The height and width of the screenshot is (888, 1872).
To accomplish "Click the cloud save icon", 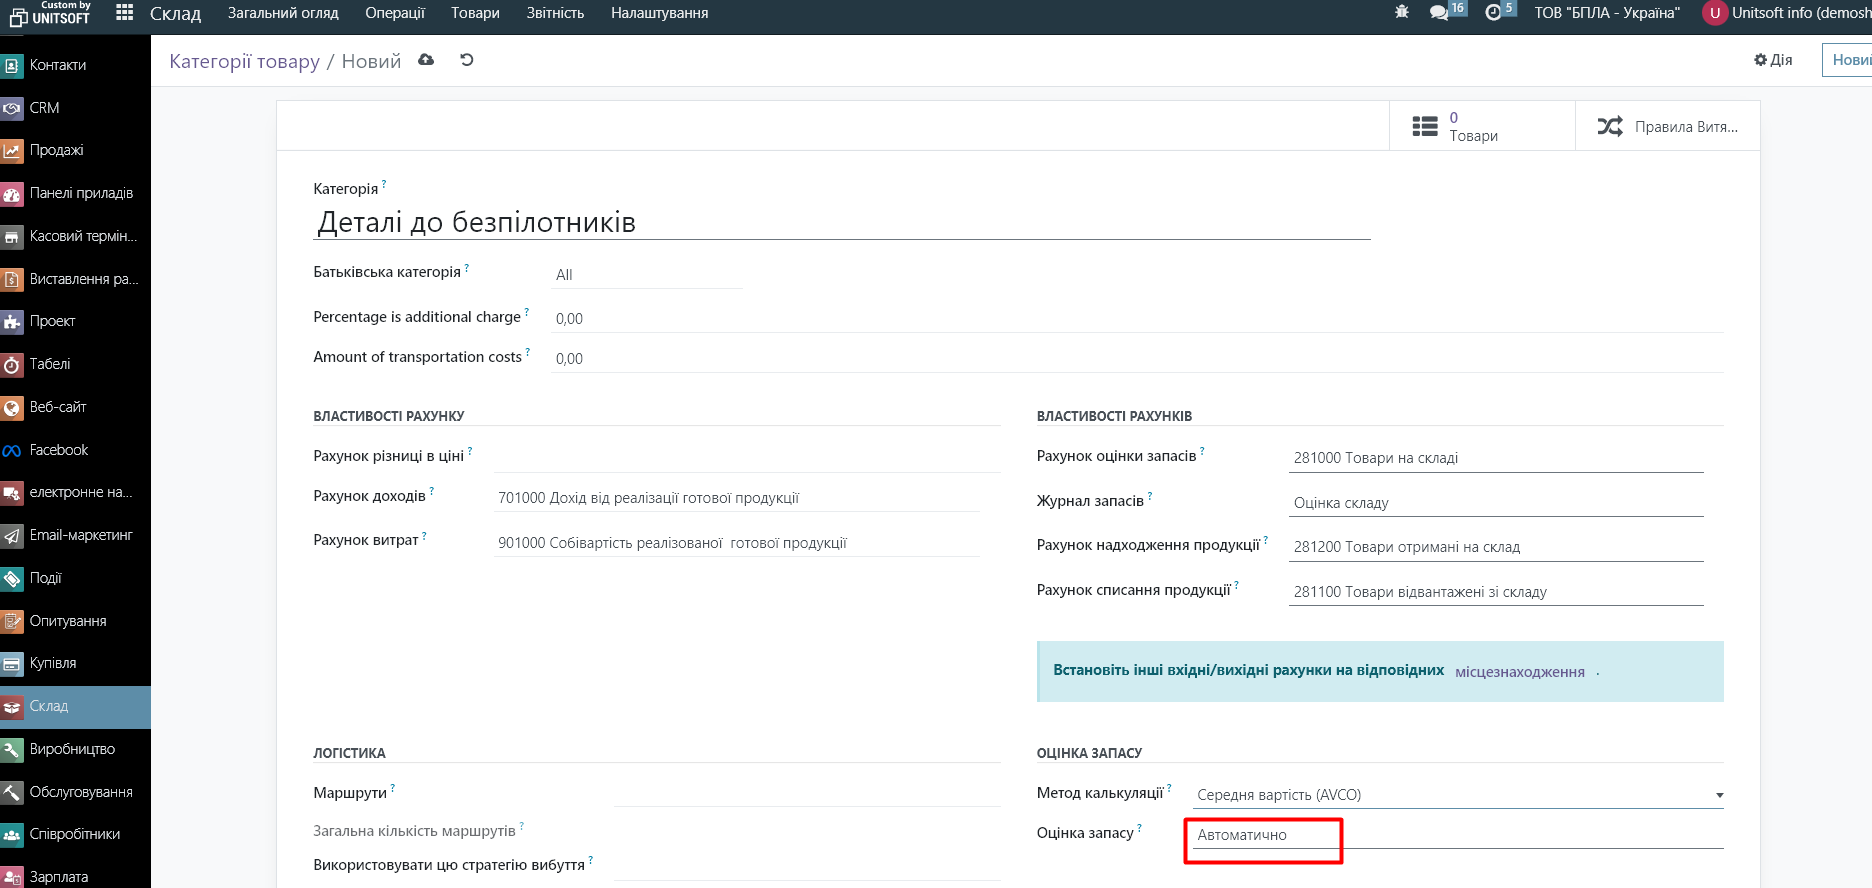I will 426,60.
